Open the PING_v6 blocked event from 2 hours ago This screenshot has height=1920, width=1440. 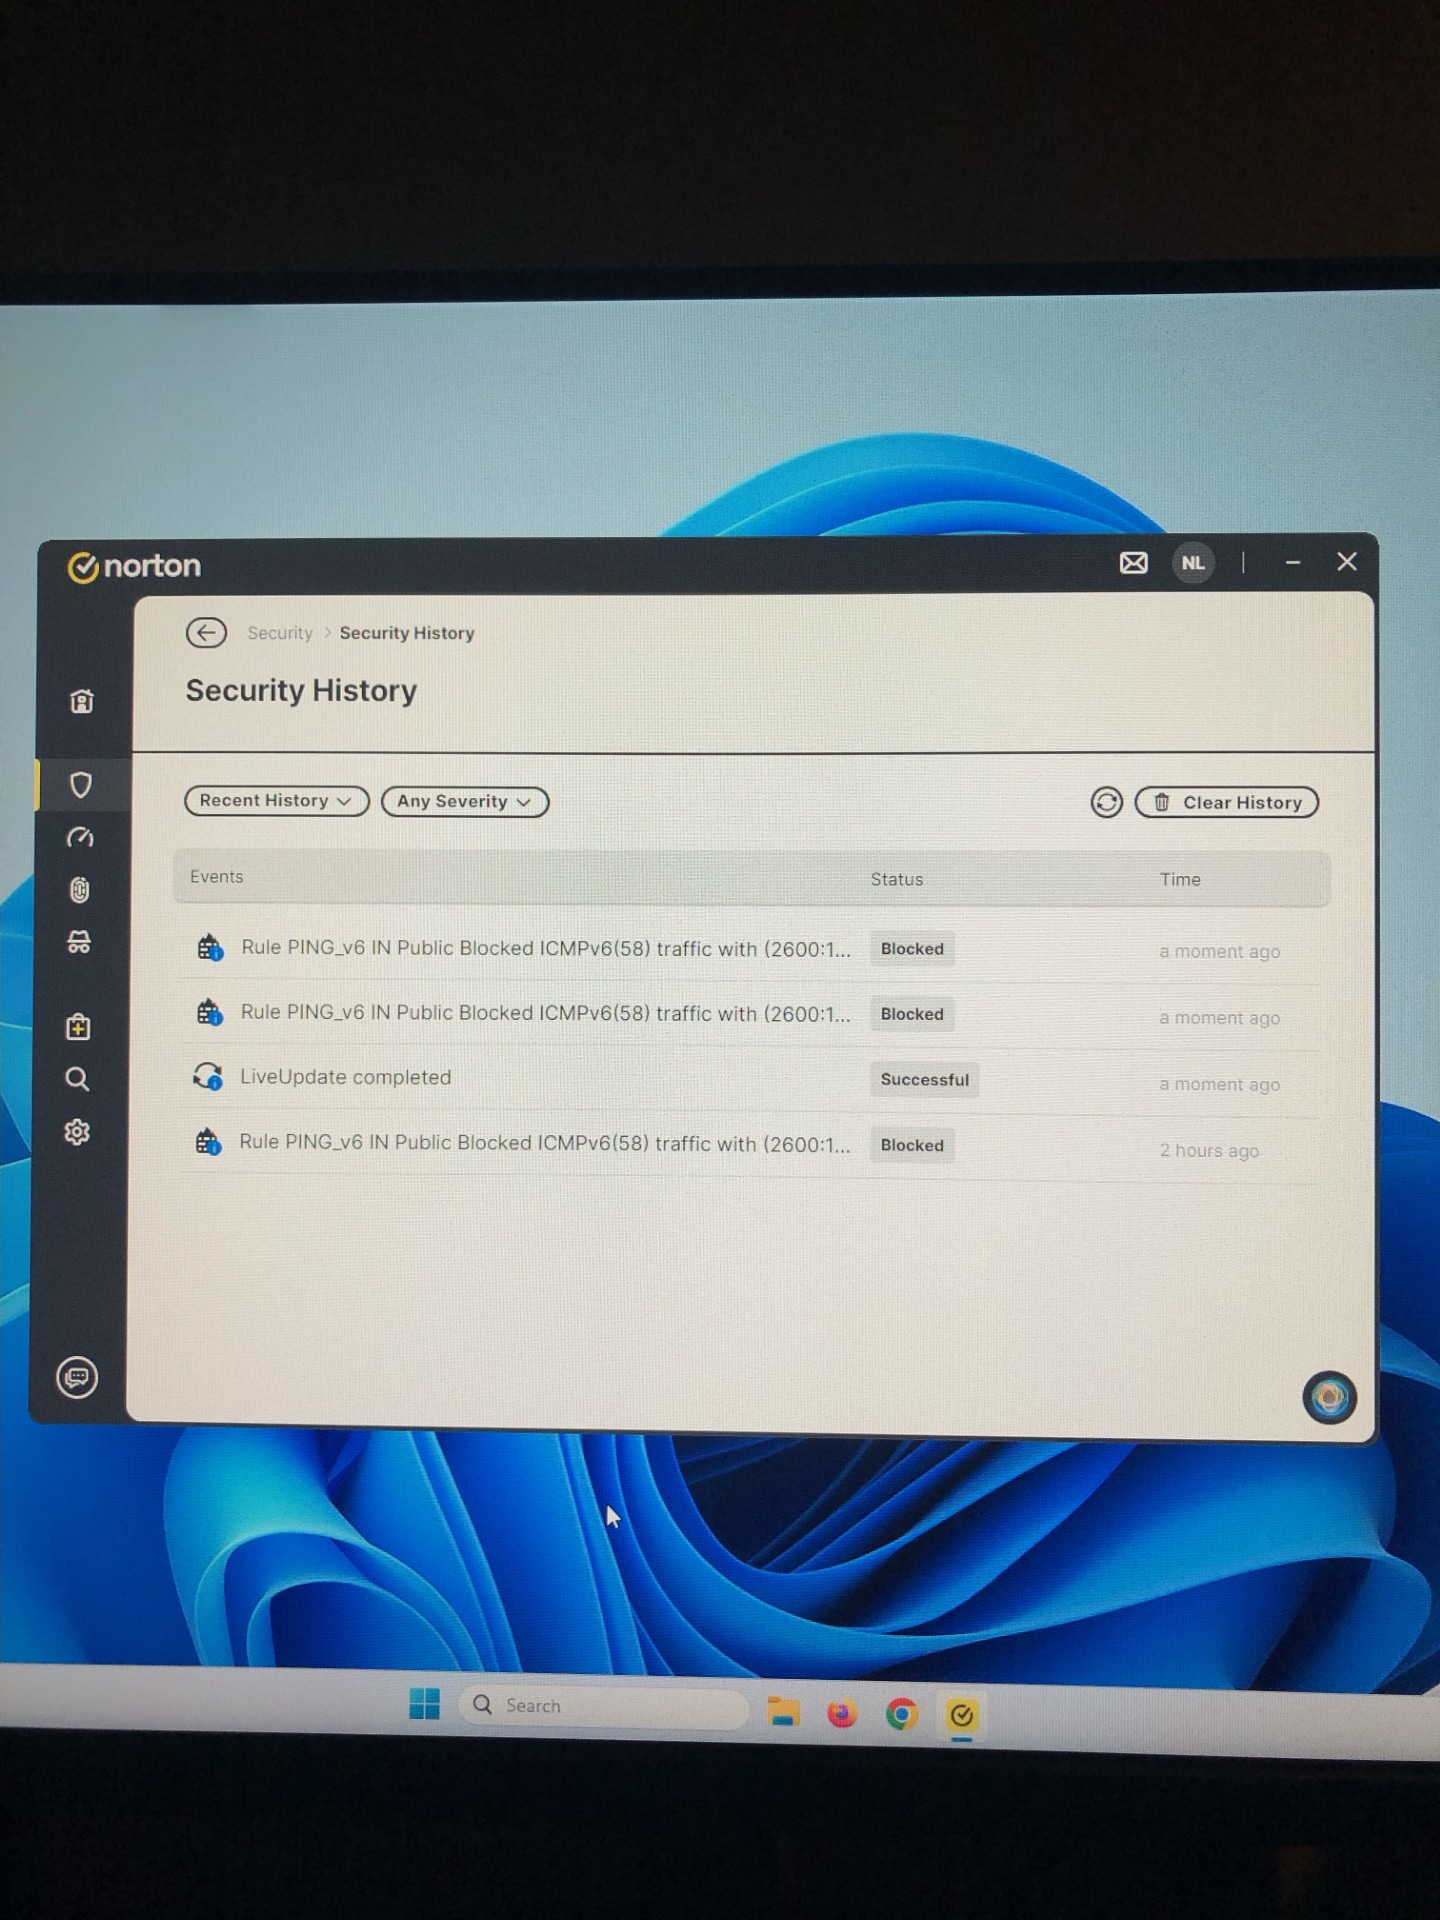click(x=544, y=1144)
